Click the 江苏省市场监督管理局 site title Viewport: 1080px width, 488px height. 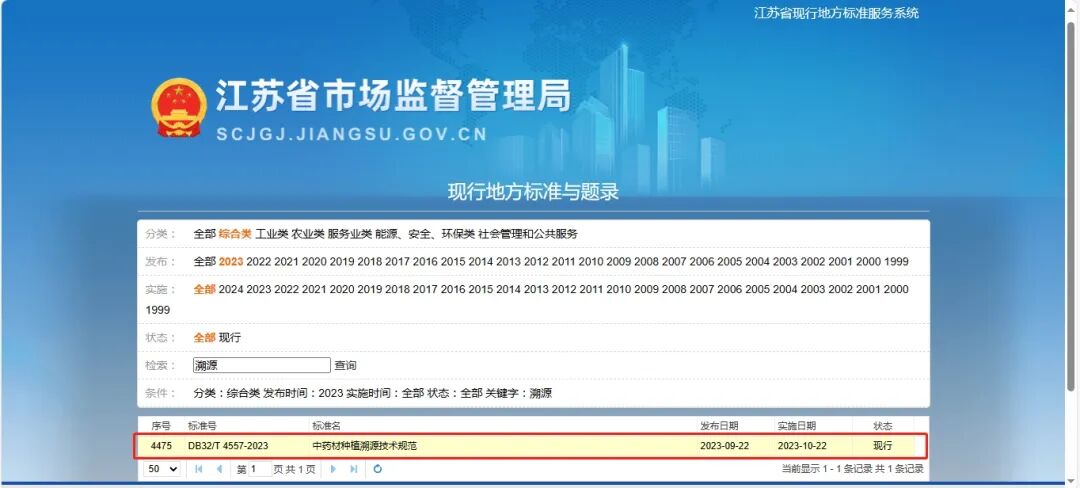click(393, 95)
